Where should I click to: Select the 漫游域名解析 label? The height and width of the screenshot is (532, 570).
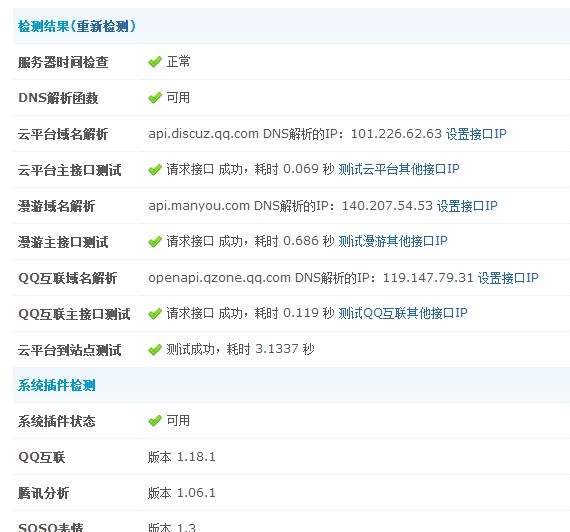coord(57,206)
